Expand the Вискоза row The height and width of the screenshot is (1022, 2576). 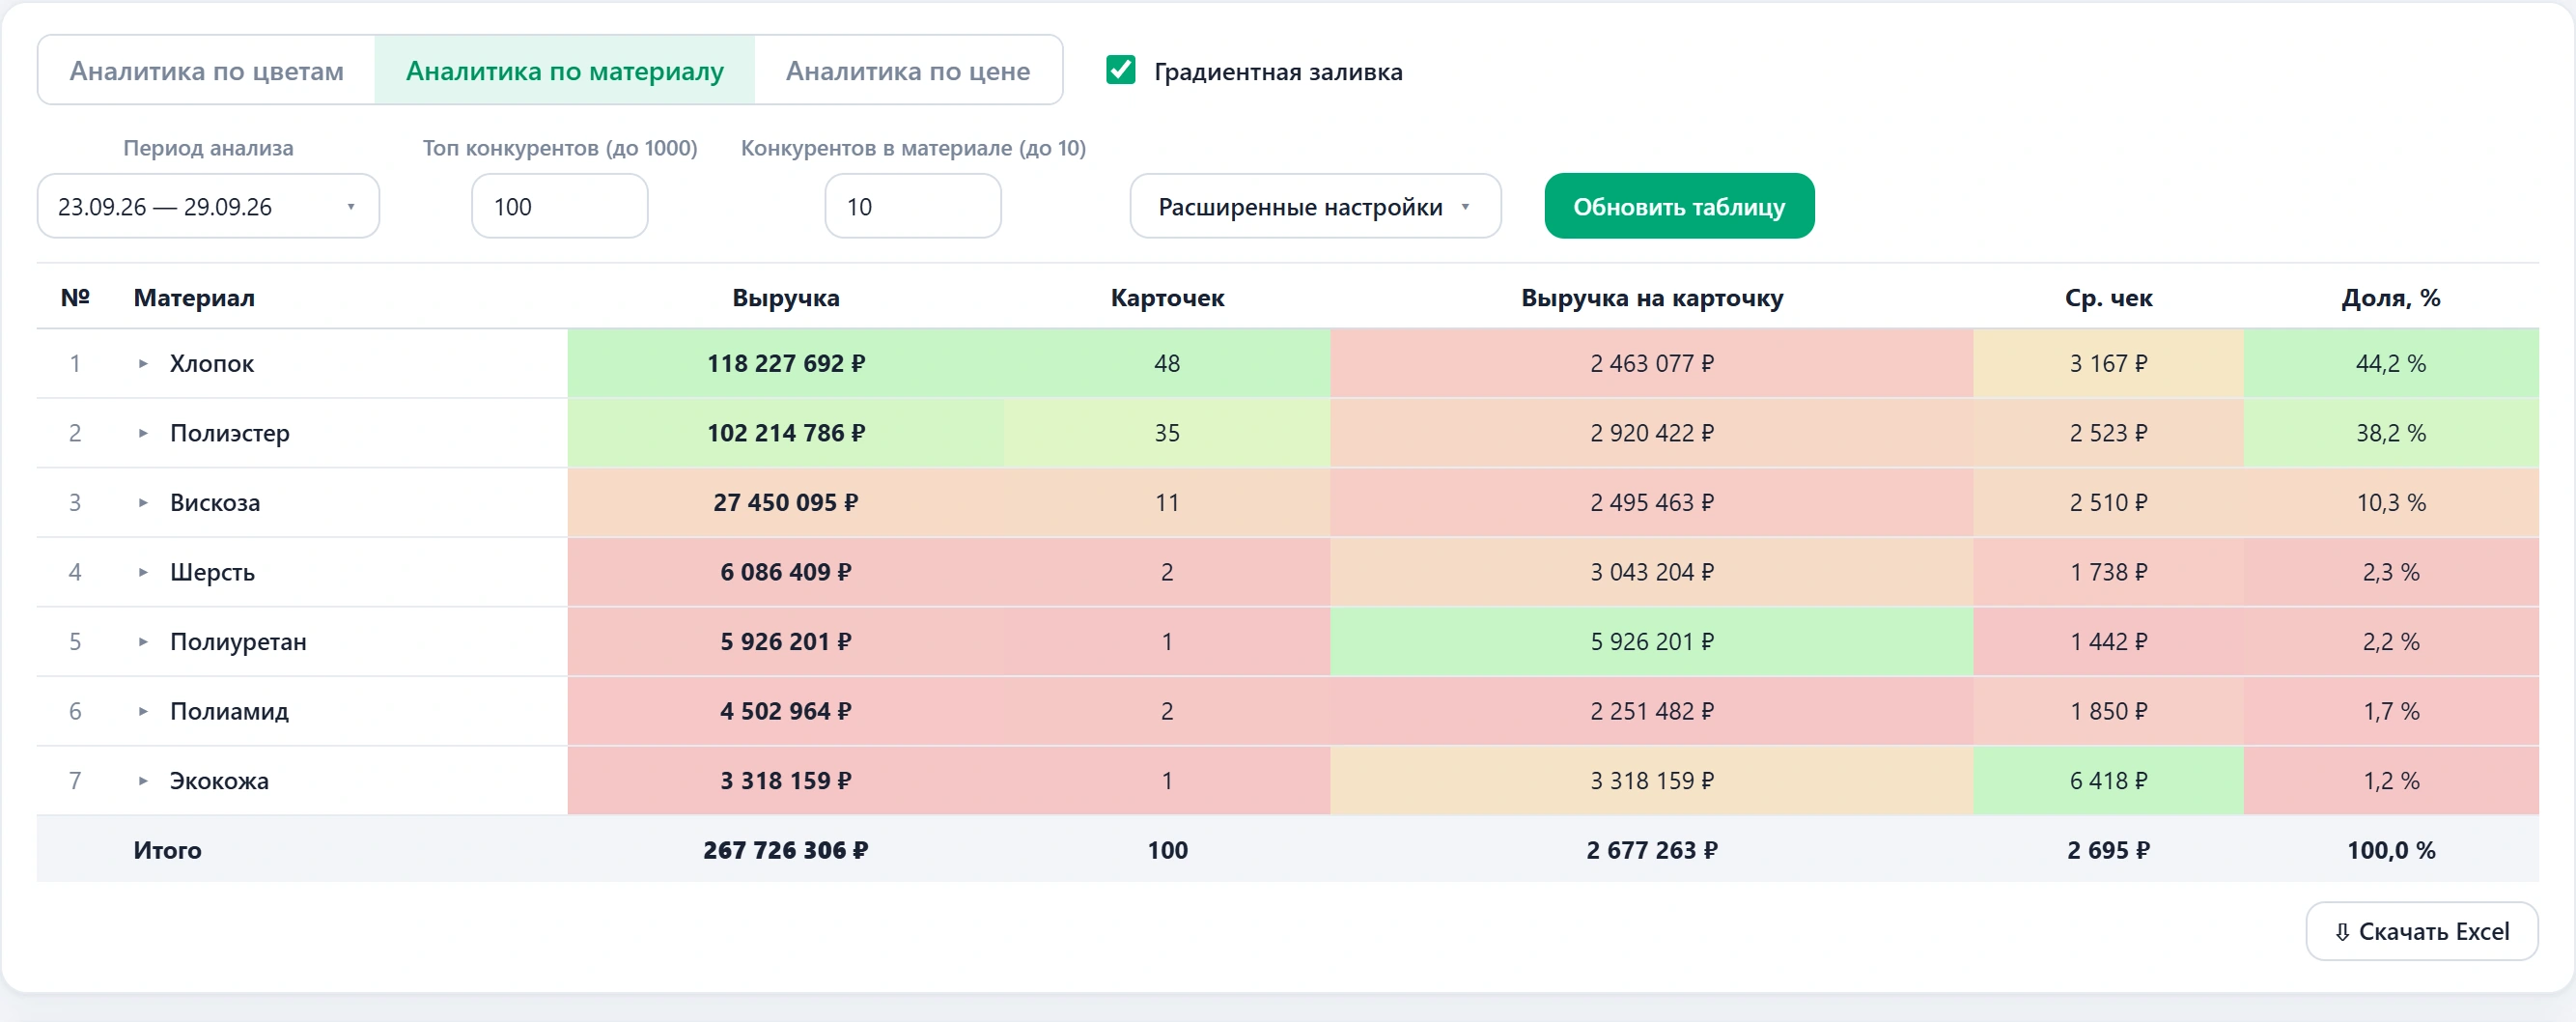tap(143, 502)
